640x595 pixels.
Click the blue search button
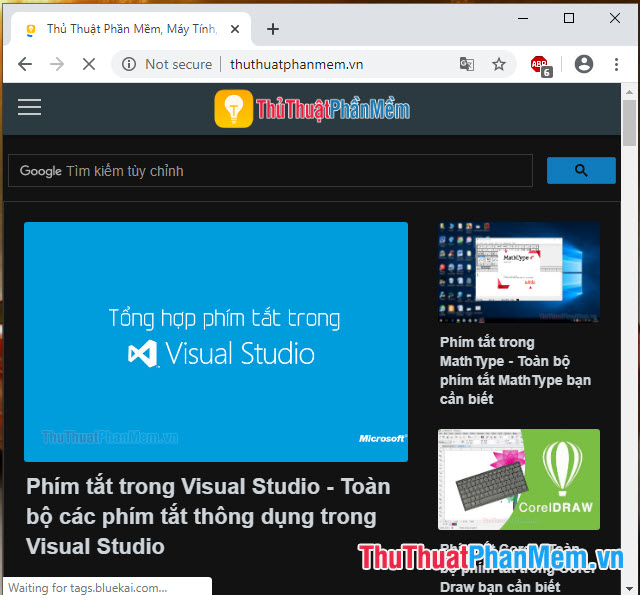click(581, 170)
